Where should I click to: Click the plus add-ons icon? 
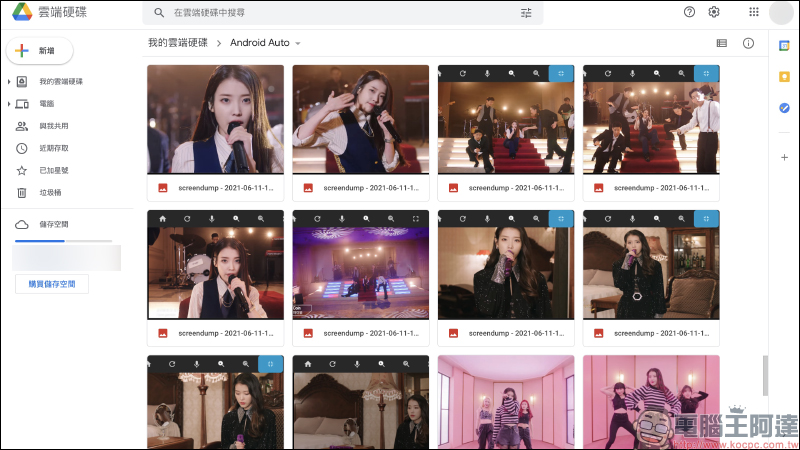pyautogui.click(x=784, y=158)
